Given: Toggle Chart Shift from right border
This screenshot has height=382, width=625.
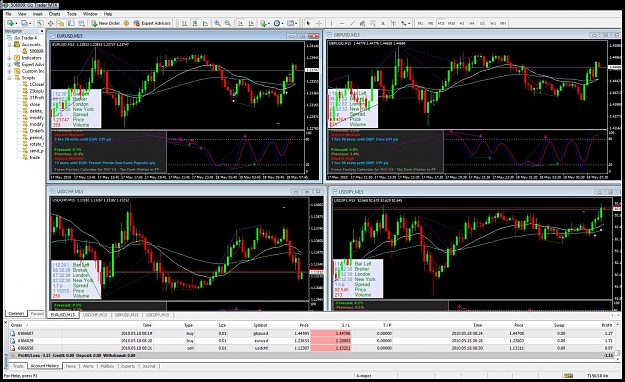Looking at the screenshot, I should click(x=251, y=24).
